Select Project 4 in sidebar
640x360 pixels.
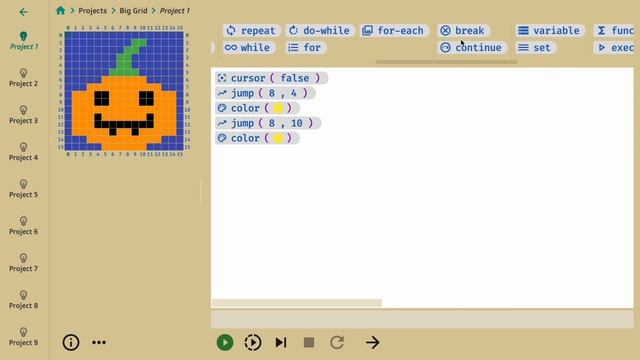(x=23, y=151)
